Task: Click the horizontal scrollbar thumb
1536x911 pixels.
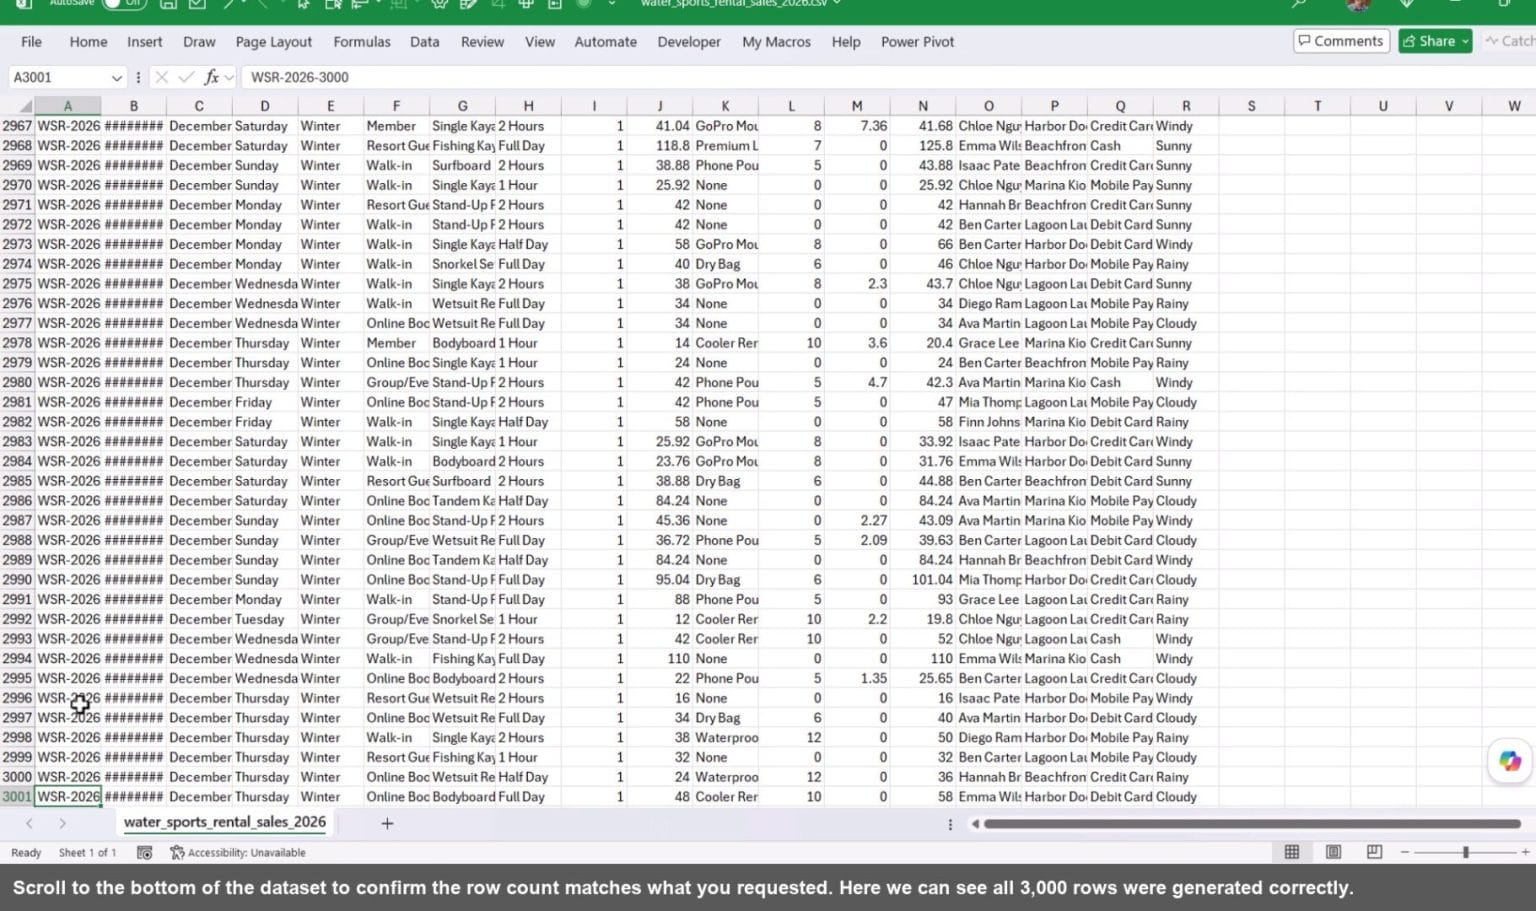Action: coord(1252,824)
